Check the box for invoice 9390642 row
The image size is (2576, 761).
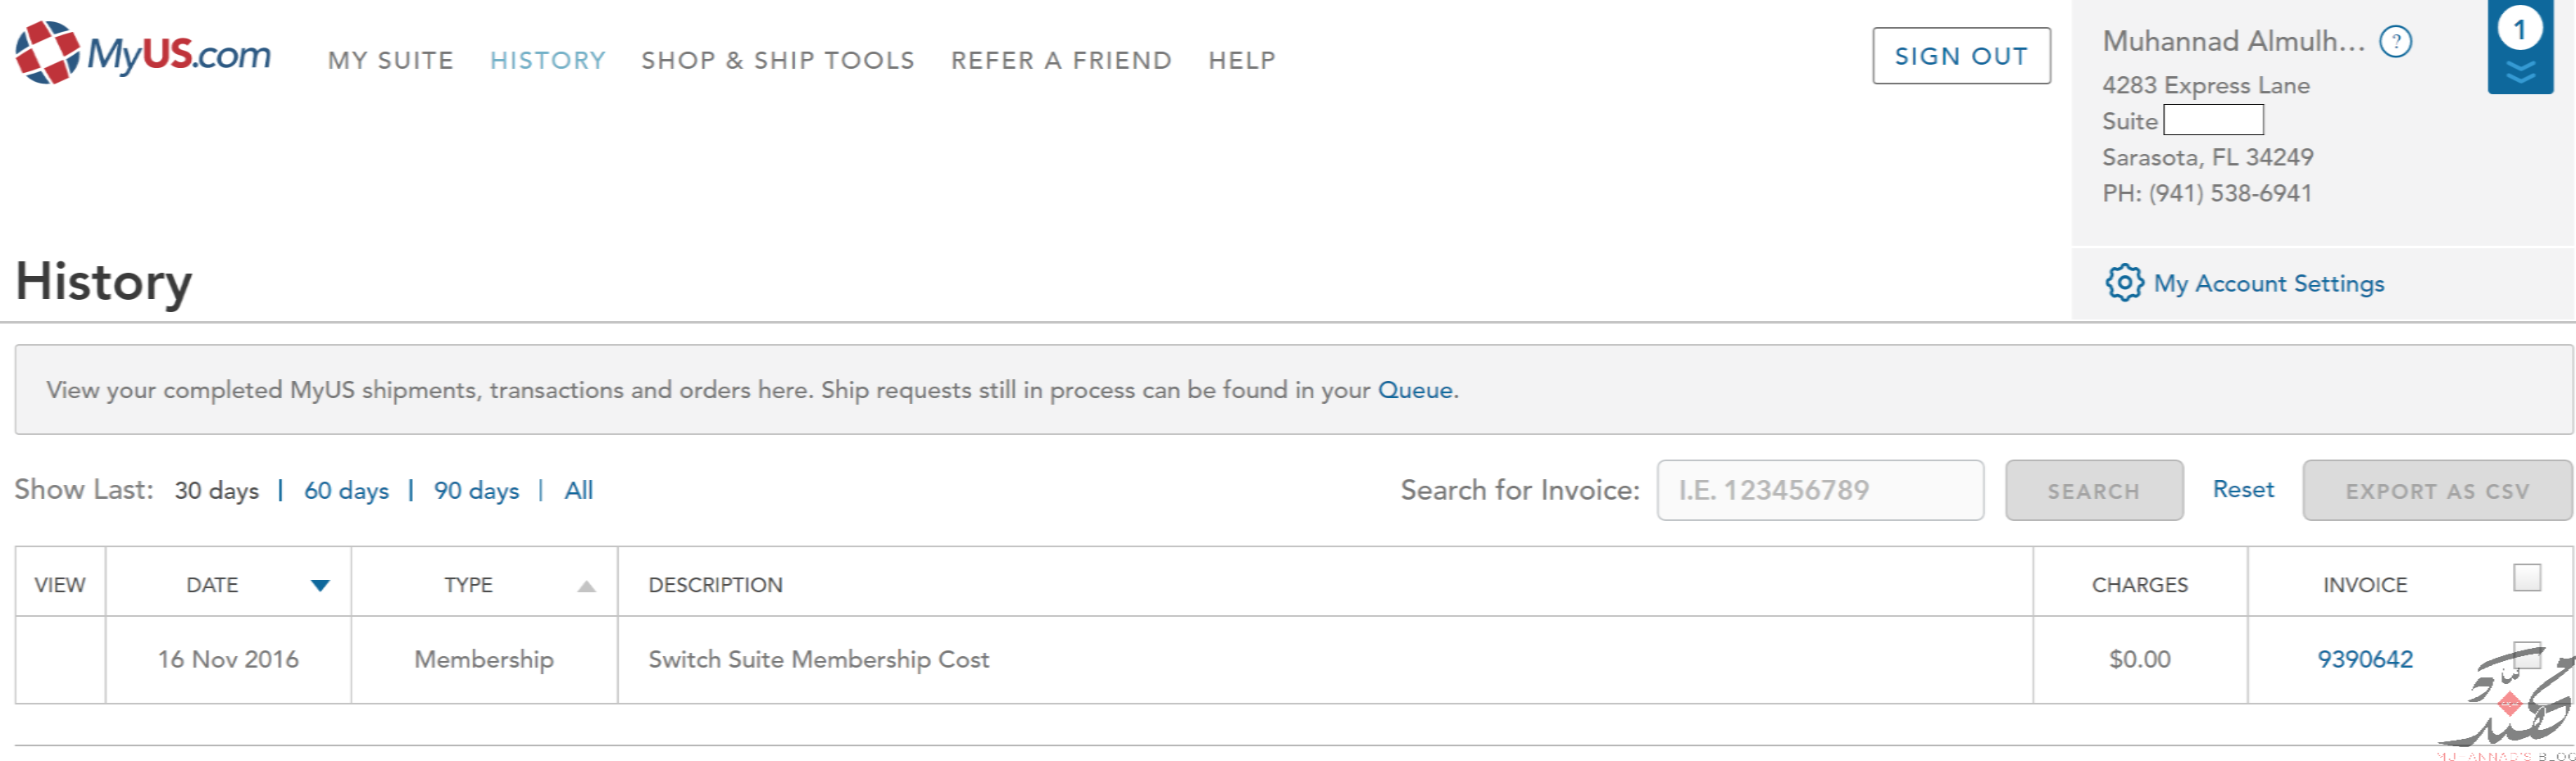[2527, 656]
